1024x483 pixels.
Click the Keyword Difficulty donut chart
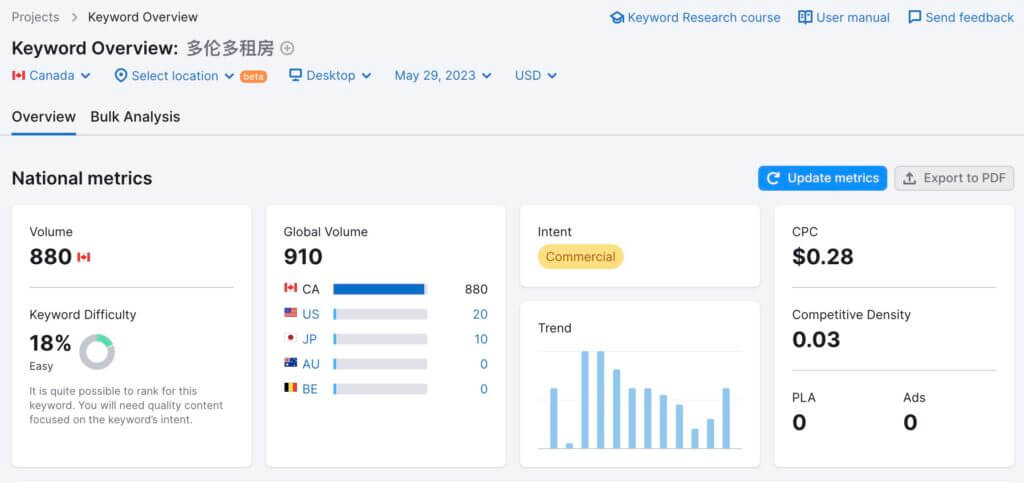(97, 352)
